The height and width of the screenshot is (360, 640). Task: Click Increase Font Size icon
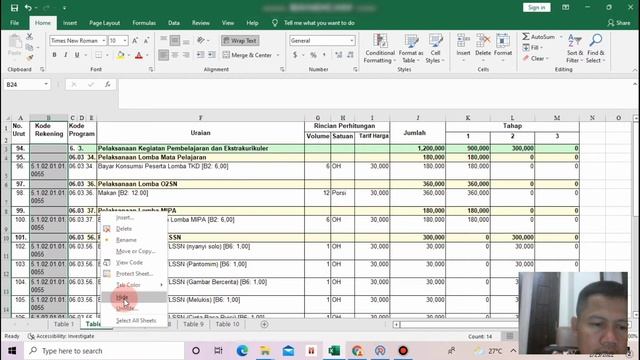pos(135,40)
